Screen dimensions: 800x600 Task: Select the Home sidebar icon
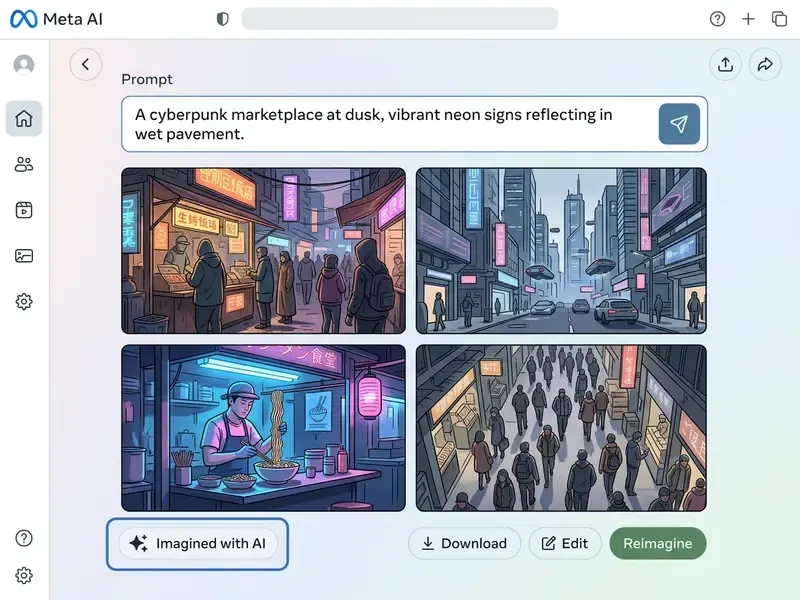point(24,118)
